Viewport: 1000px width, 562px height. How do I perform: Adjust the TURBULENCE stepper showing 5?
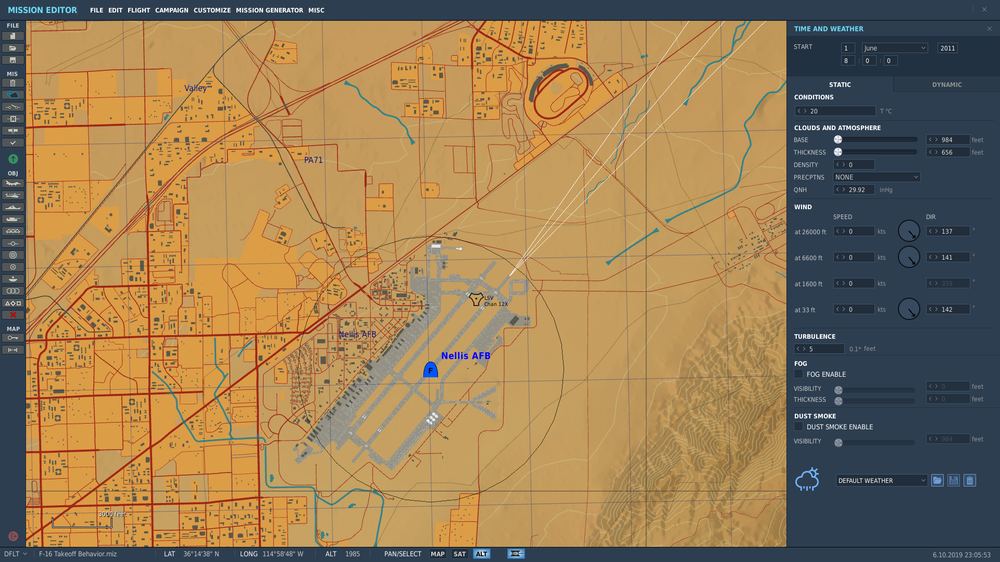819,349
